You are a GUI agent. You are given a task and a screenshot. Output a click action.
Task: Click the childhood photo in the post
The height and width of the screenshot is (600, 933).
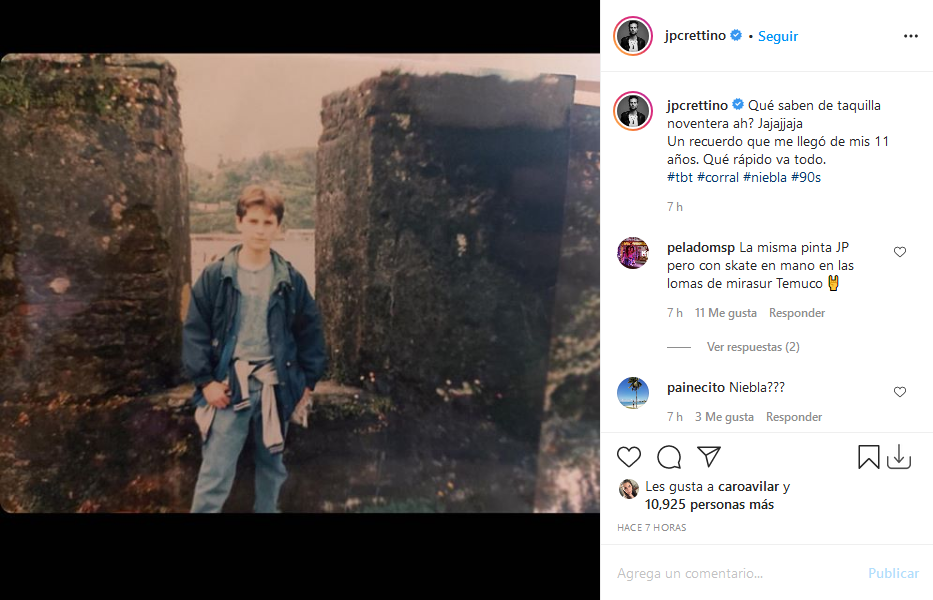tap(300, 283)
